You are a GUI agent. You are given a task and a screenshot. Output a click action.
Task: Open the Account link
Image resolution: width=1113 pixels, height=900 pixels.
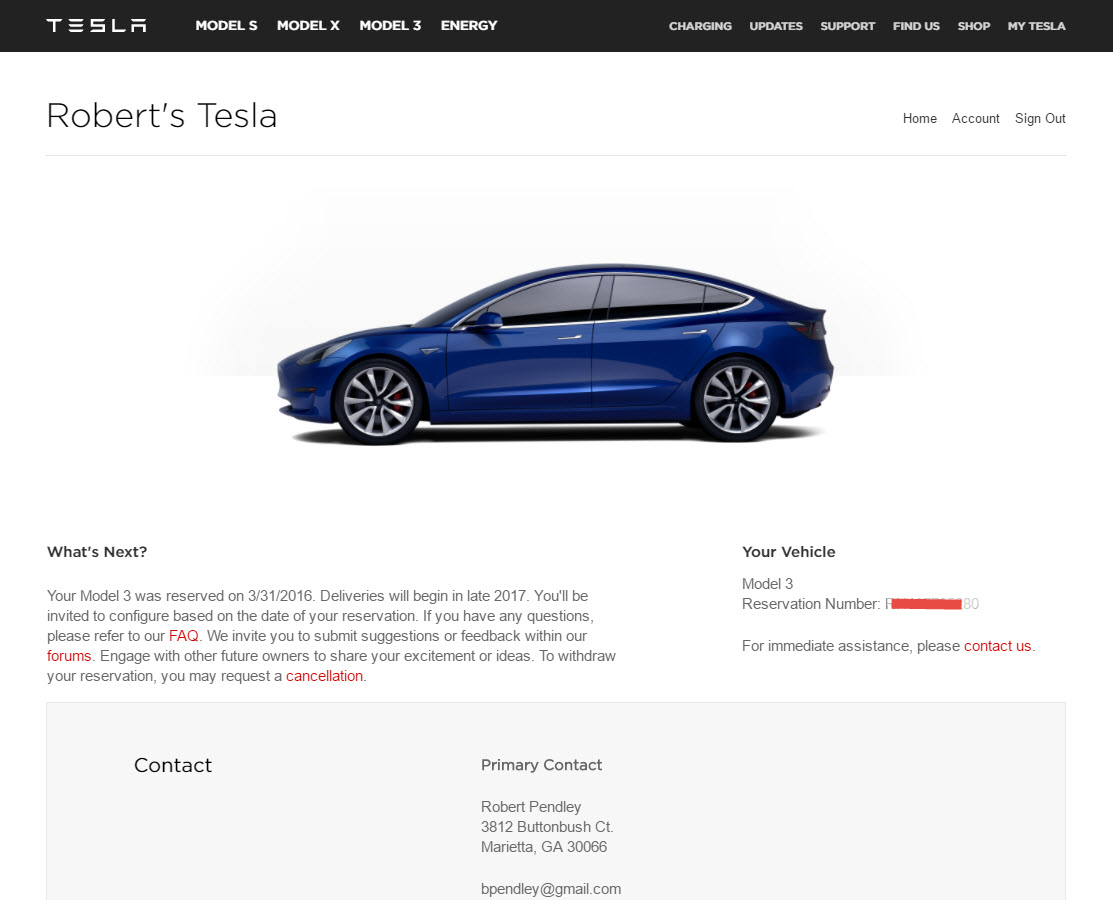click(x=975, y=119)
